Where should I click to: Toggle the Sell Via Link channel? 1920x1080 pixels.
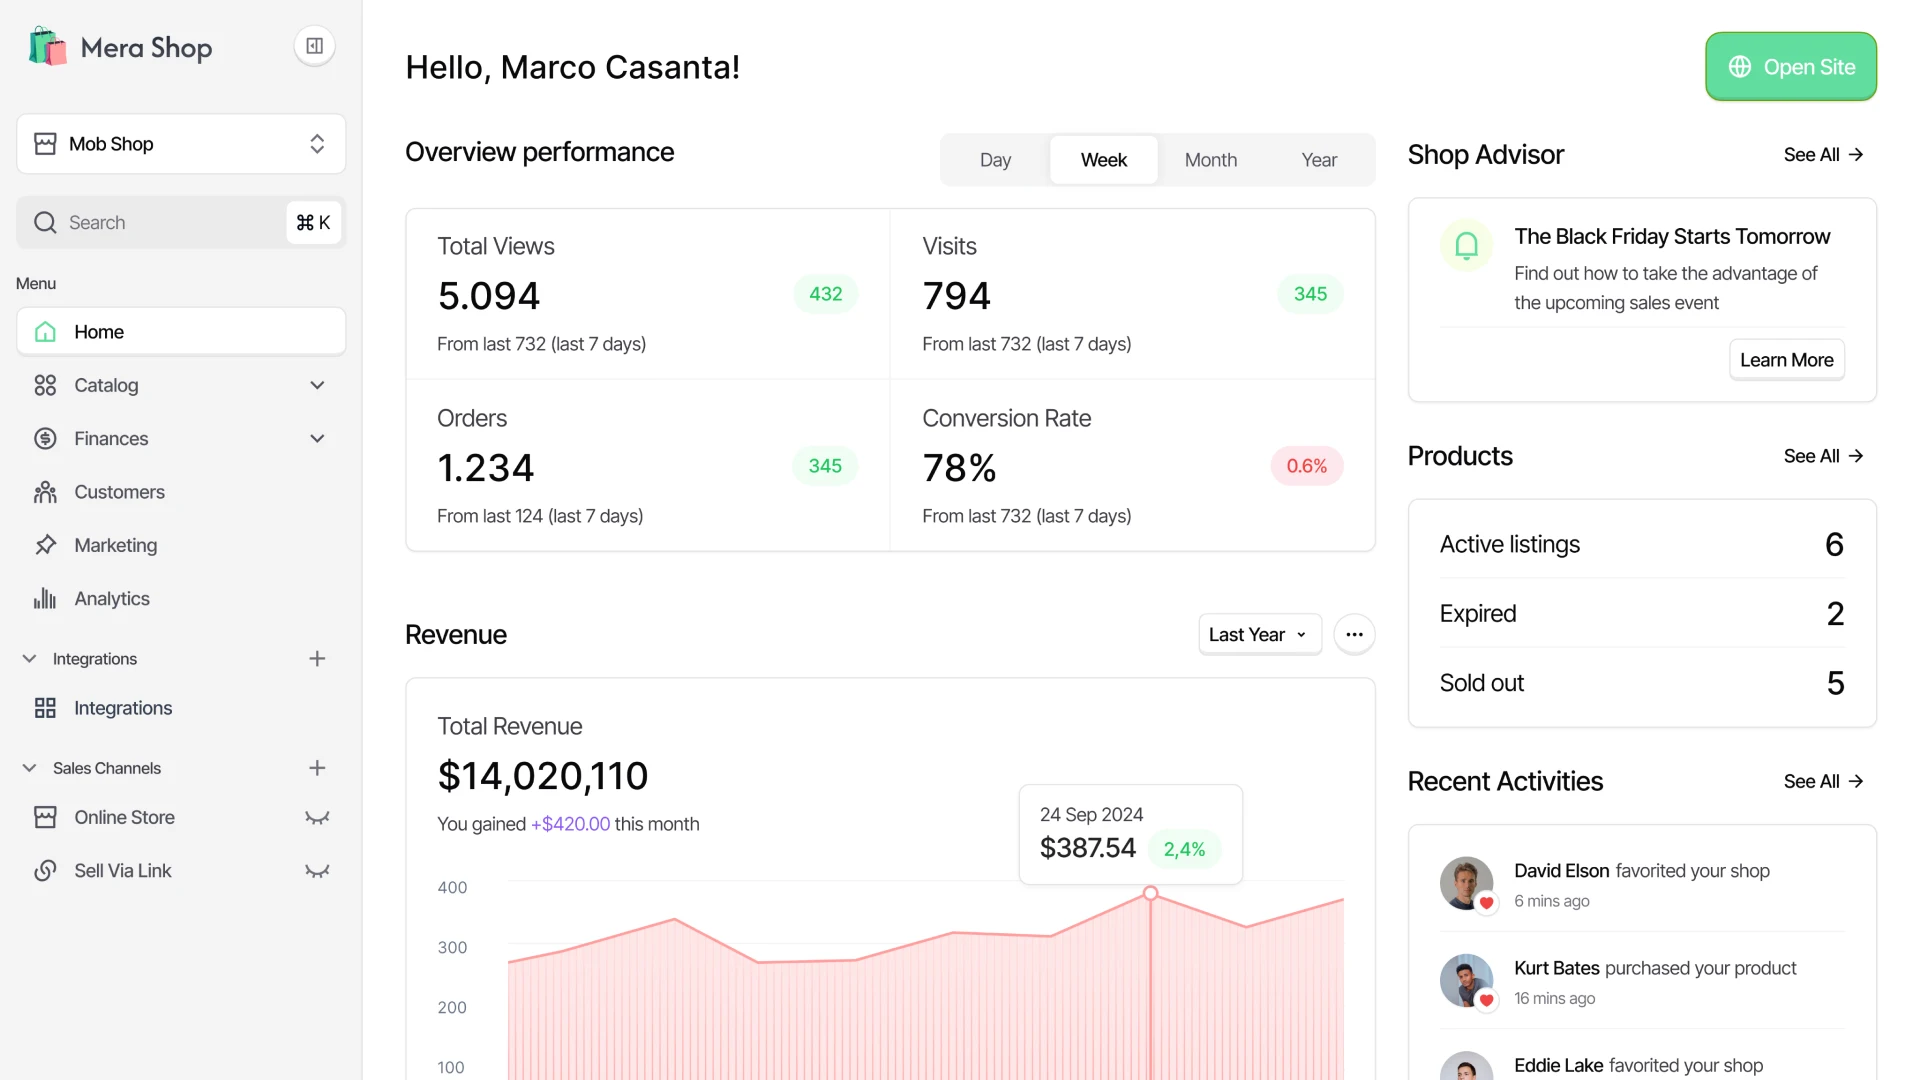pyautogui.click(x=316, y=870)
